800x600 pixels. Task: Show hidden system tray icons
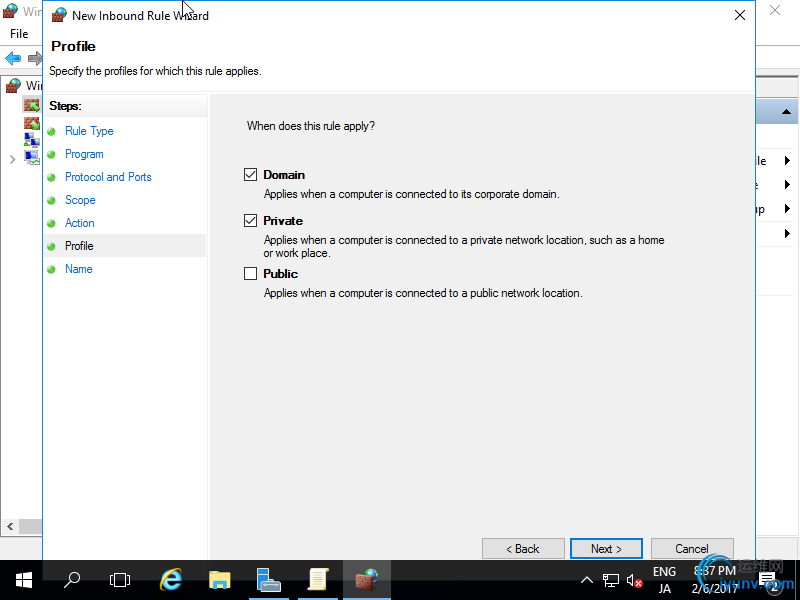click(587, 580)
